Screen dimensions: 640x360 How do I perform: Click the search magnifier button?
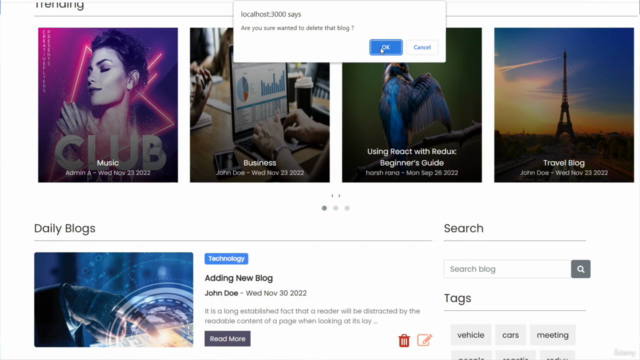[x=580, y=269]
